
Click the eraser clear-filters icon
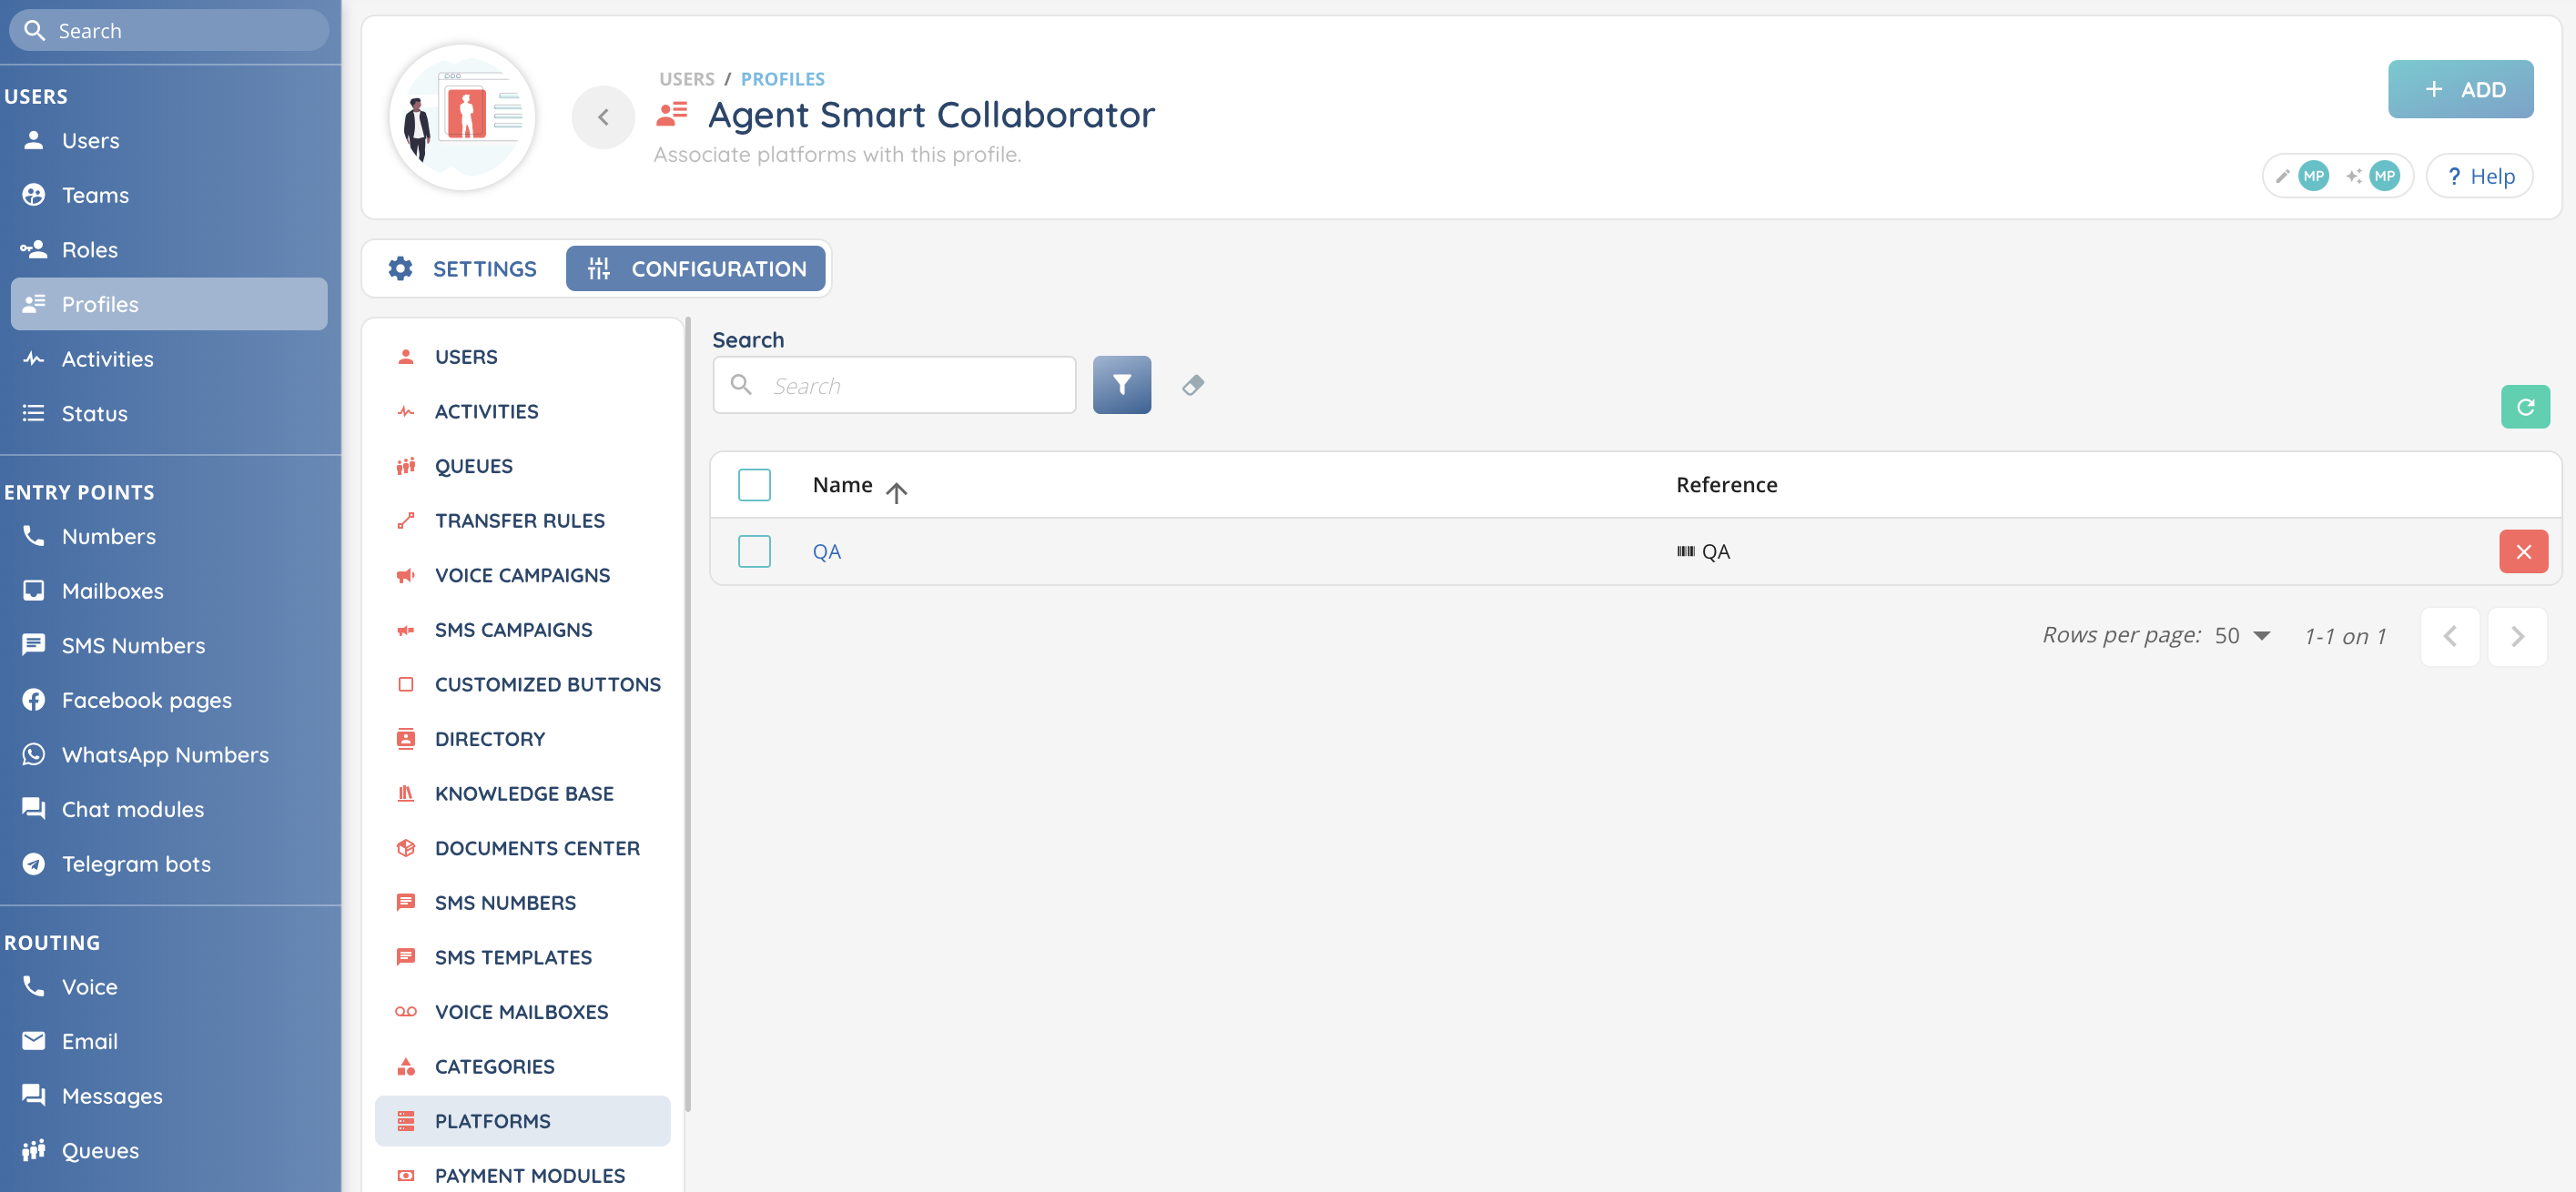pyautogui.click(x=1192, y=385)
